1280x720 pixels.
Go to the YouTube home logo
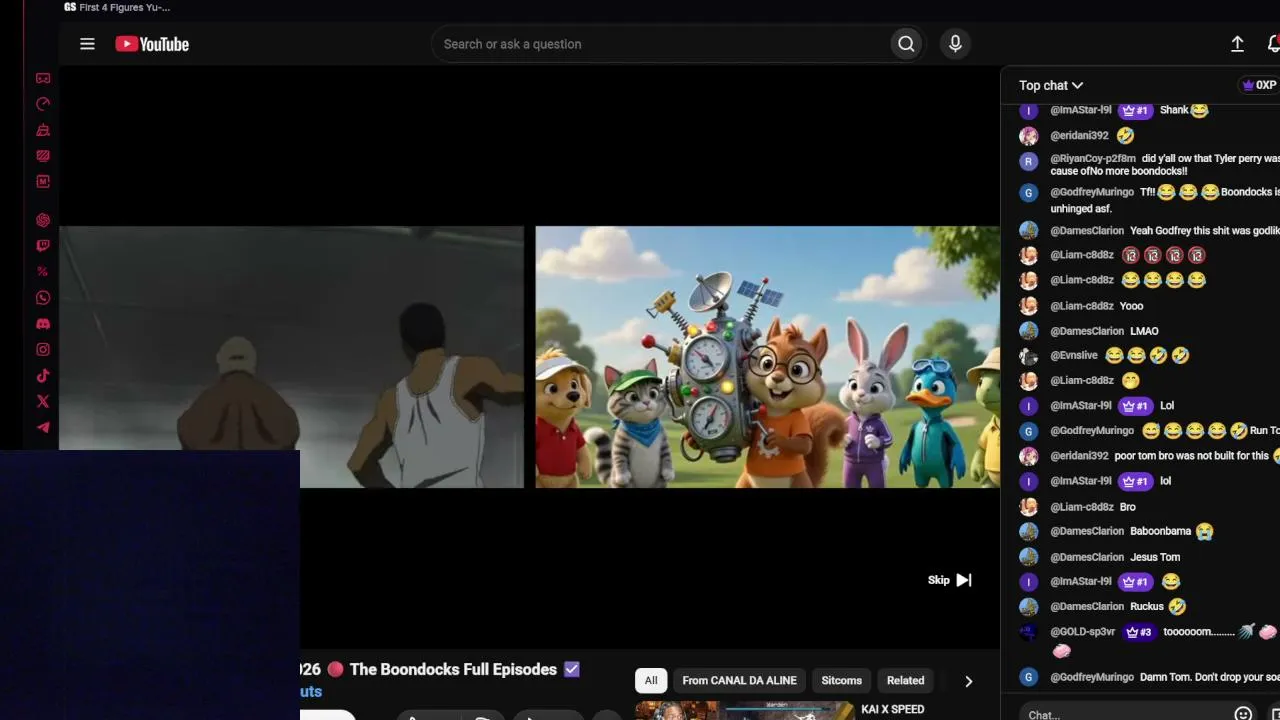pyautogui.click(x=152, y=44)
